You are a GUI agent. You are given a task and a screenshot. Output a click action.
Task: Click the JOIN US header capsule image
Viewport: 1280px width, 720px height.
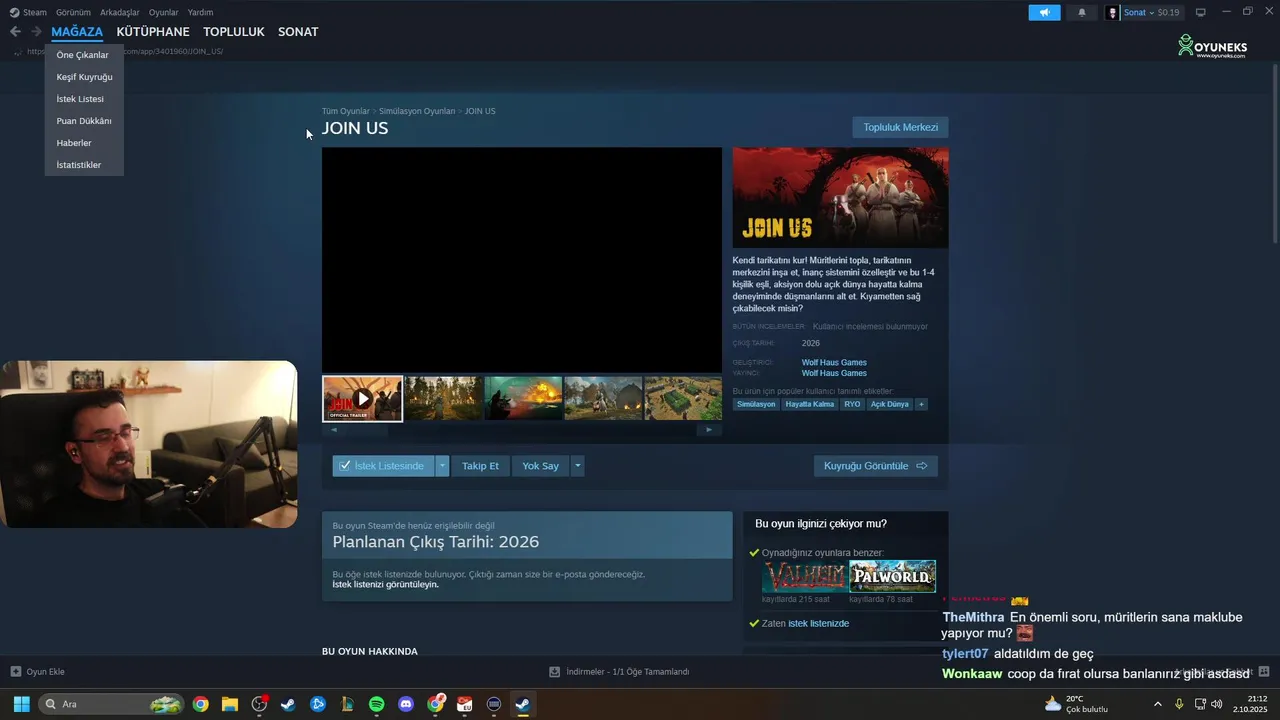click(840, 198)
